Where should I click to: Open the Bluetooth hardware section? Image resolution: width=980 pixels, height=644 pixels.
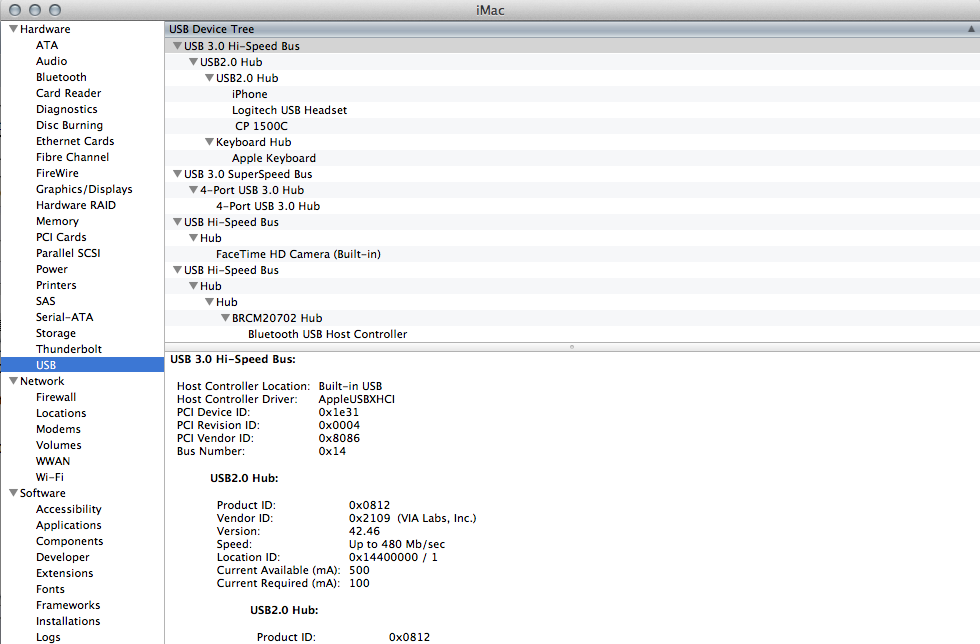coord(61,77)
